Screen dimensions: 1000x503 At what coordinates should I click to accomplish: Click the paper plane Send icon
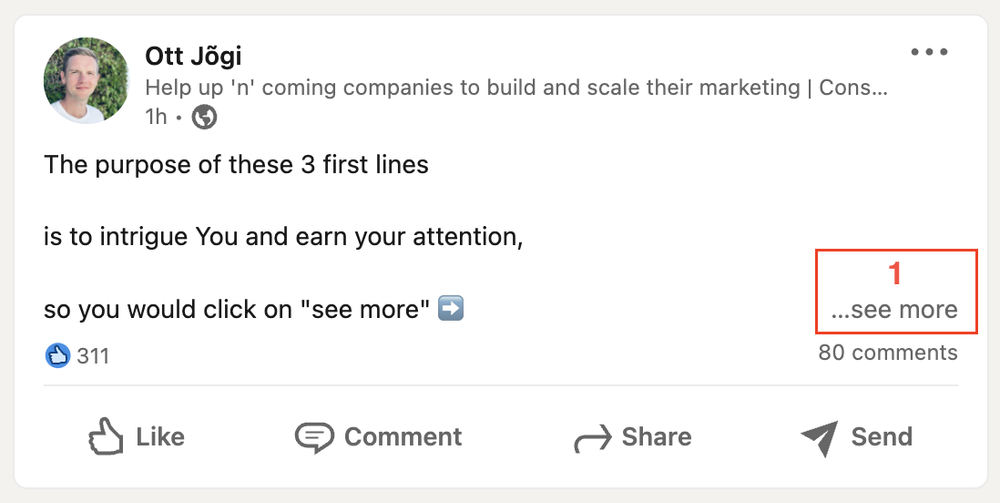(819, 437)
